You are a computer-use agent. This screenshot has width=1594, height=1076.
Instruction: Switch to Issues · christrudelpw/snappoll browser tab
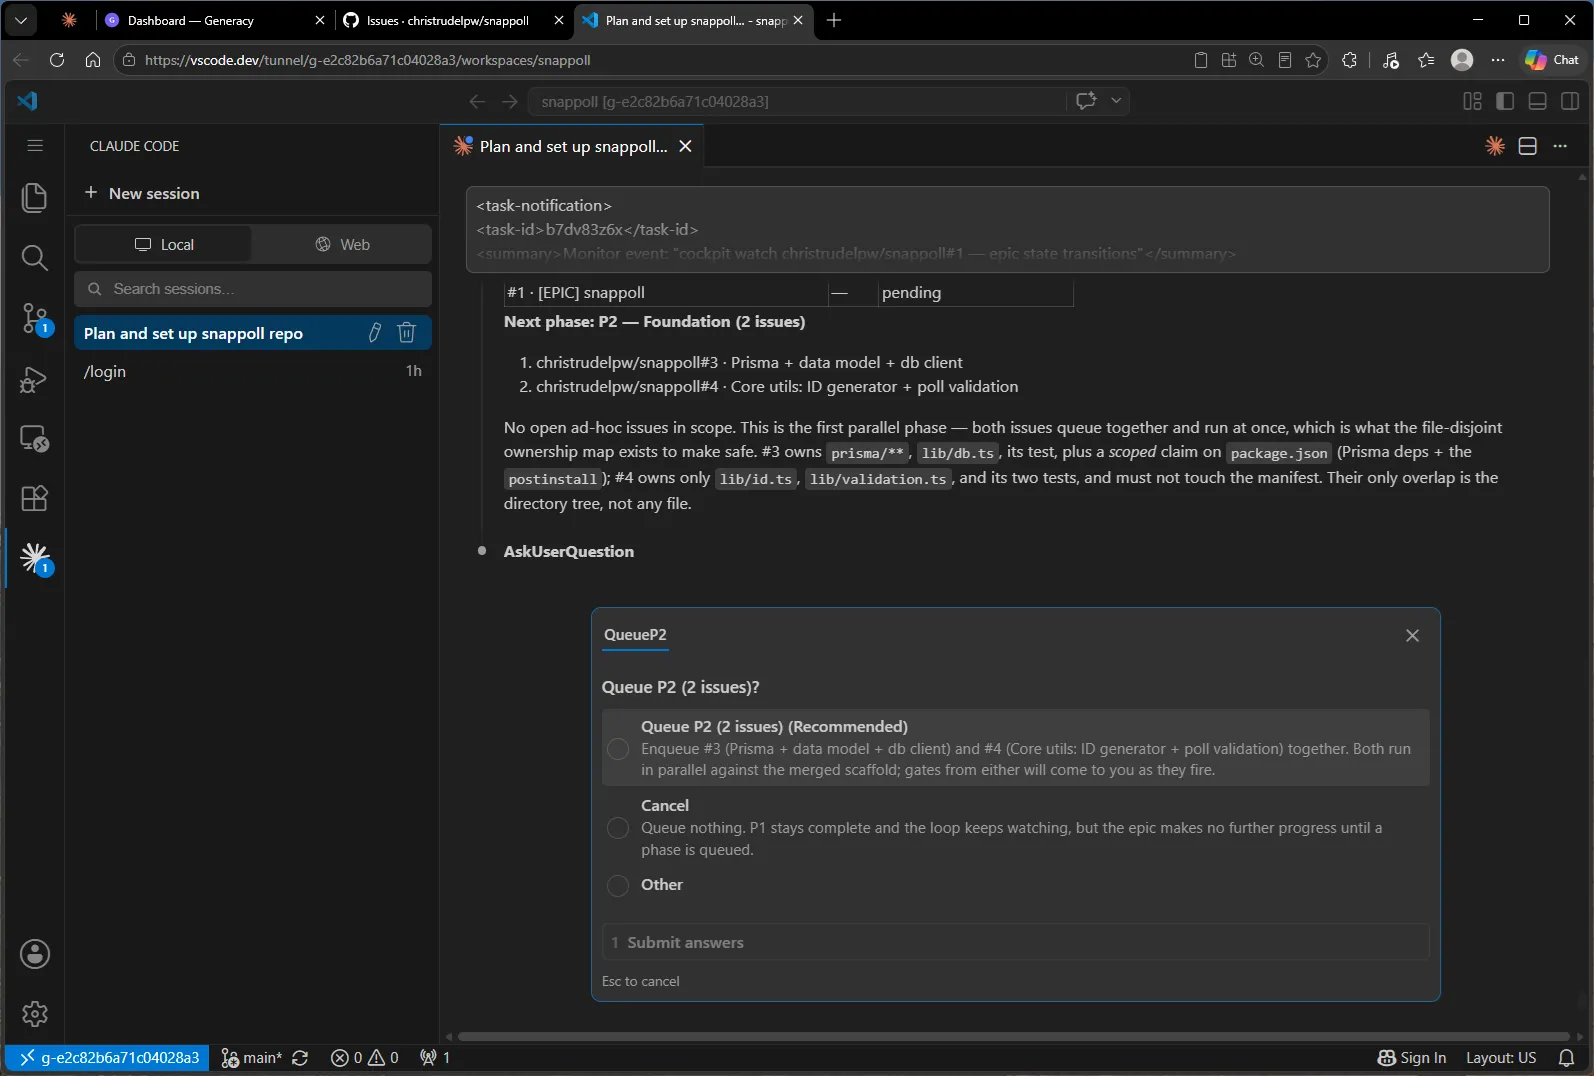point(453,20)
